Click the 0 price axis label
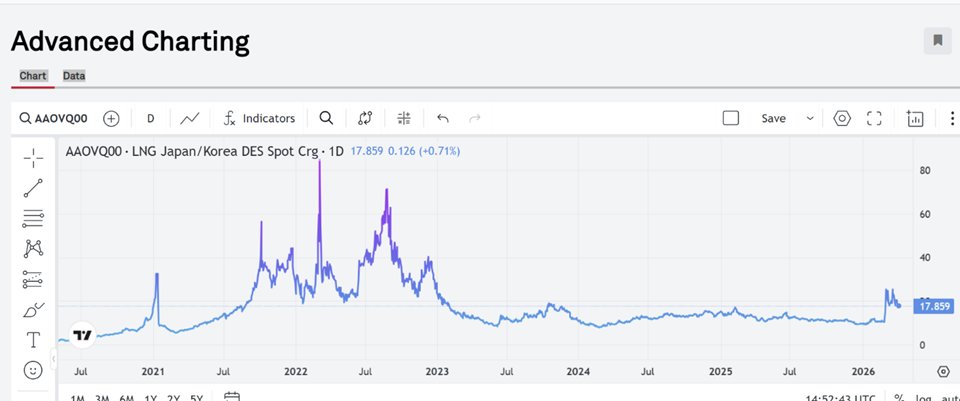The image size is (960, 401). coord(923,345)
